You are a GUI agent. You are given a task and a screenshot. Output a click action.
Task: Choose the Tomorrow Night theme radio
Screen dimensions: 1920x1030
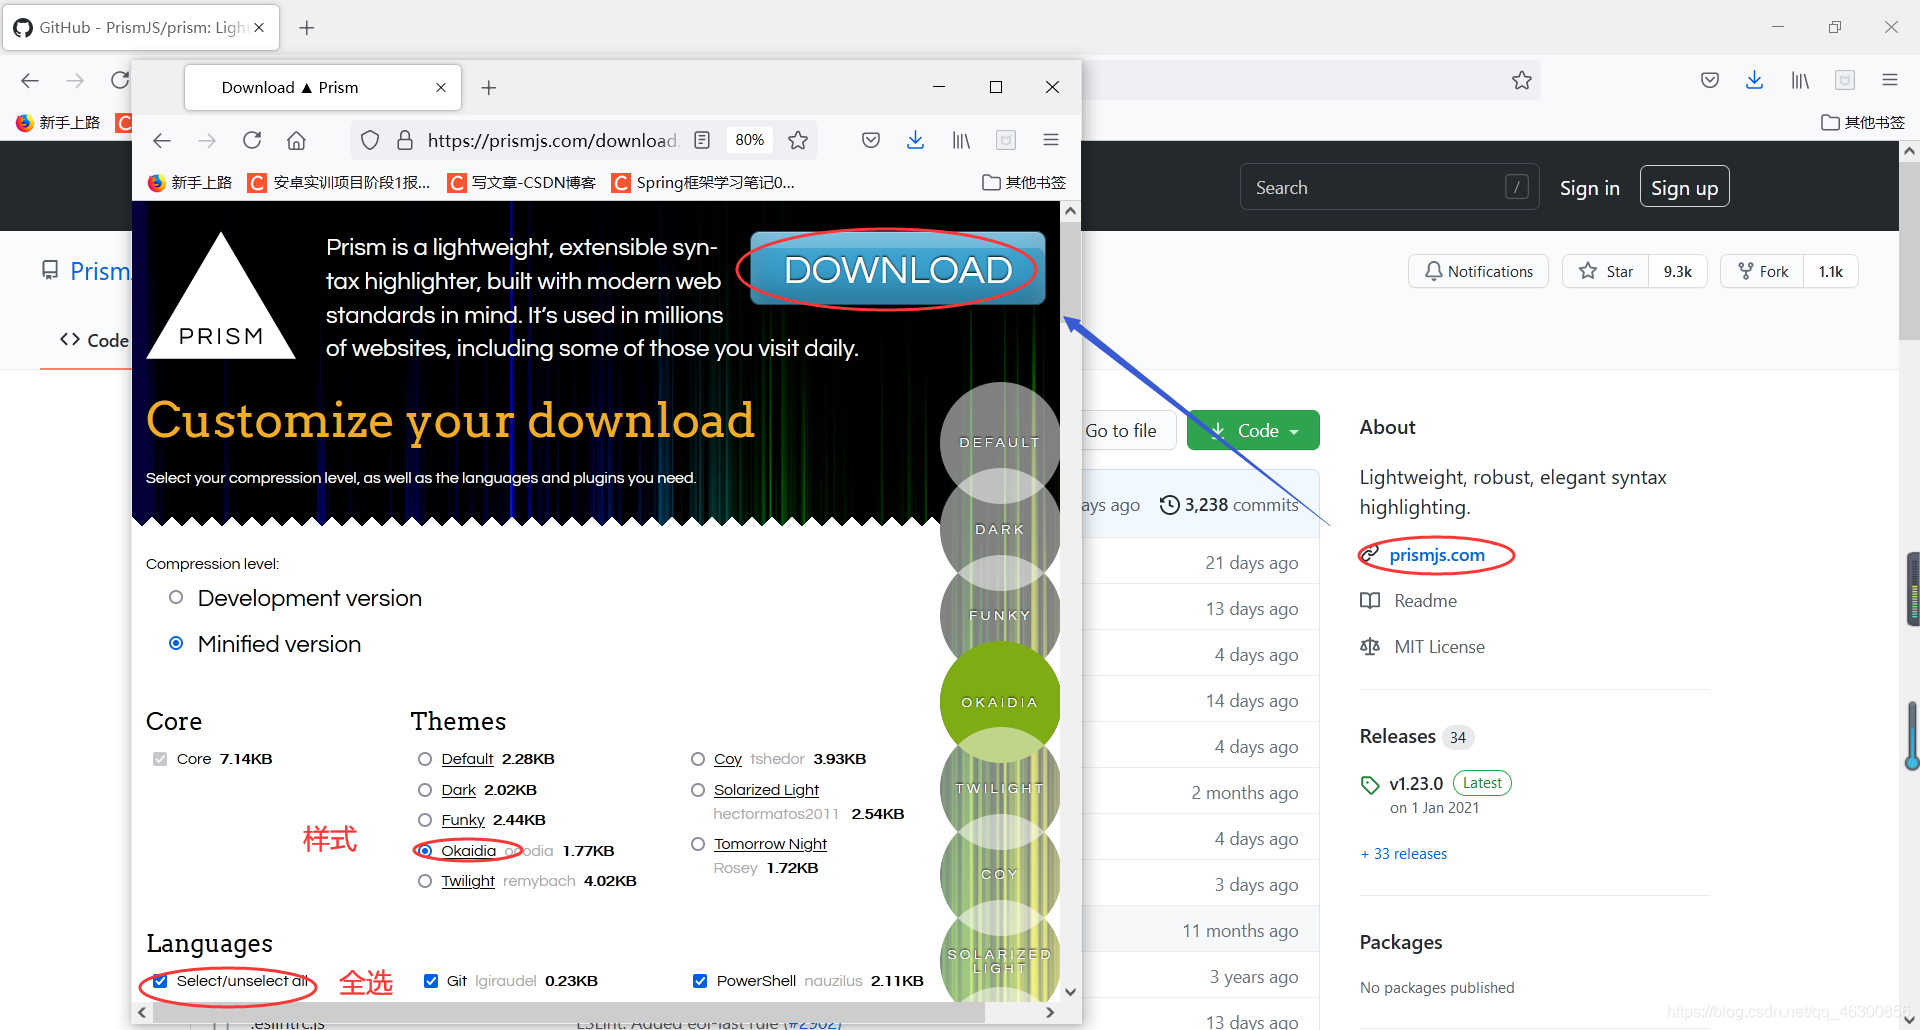coord(698,844)
